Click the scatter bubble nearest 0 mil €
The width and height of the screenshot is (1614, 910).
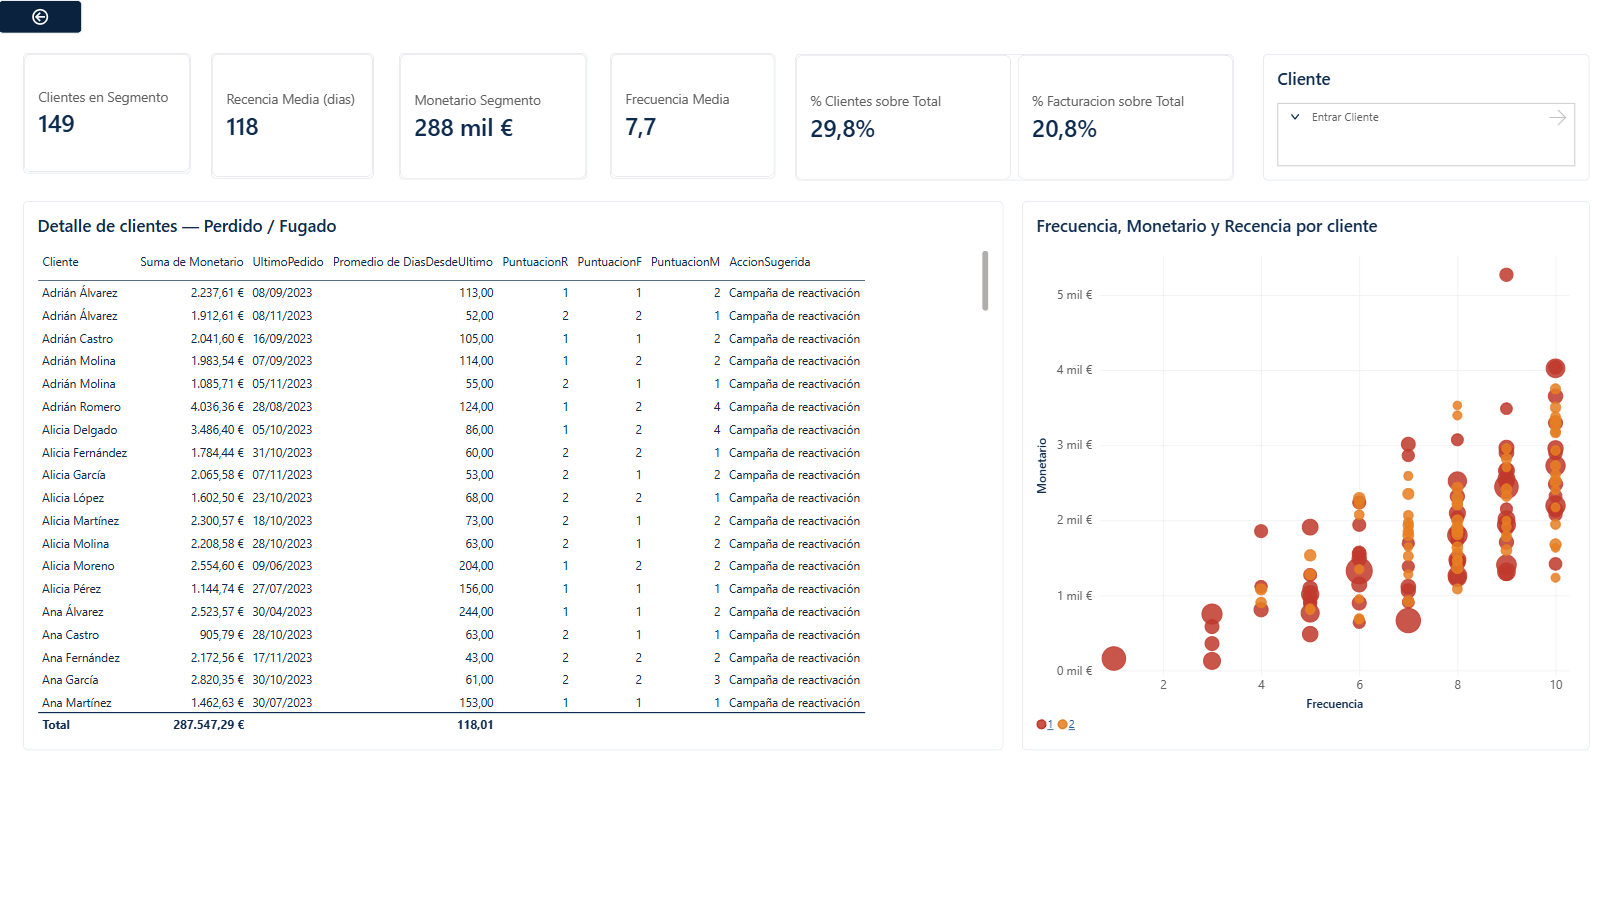1114,658
